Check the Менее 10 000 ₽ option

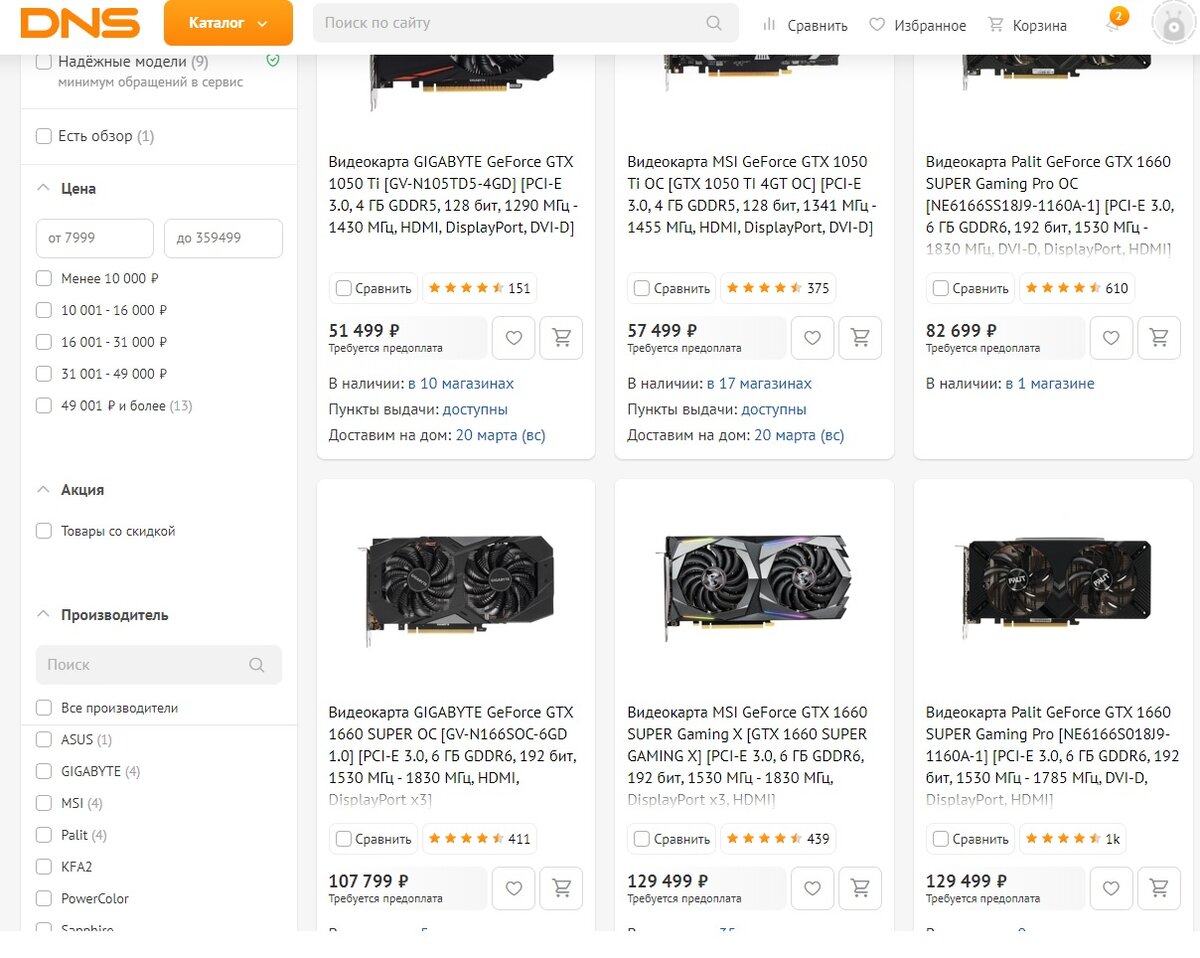coord(44,278)
